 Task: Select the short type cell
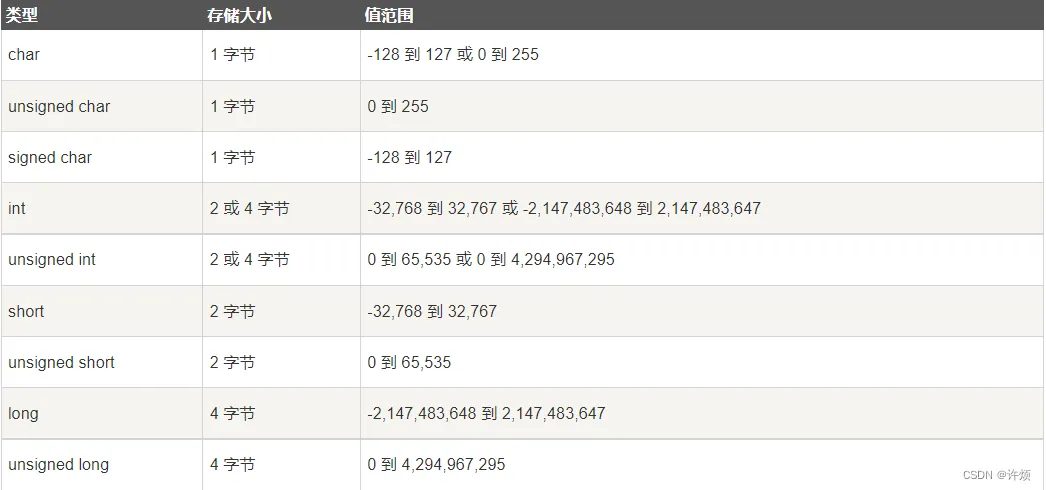point(26,311)
